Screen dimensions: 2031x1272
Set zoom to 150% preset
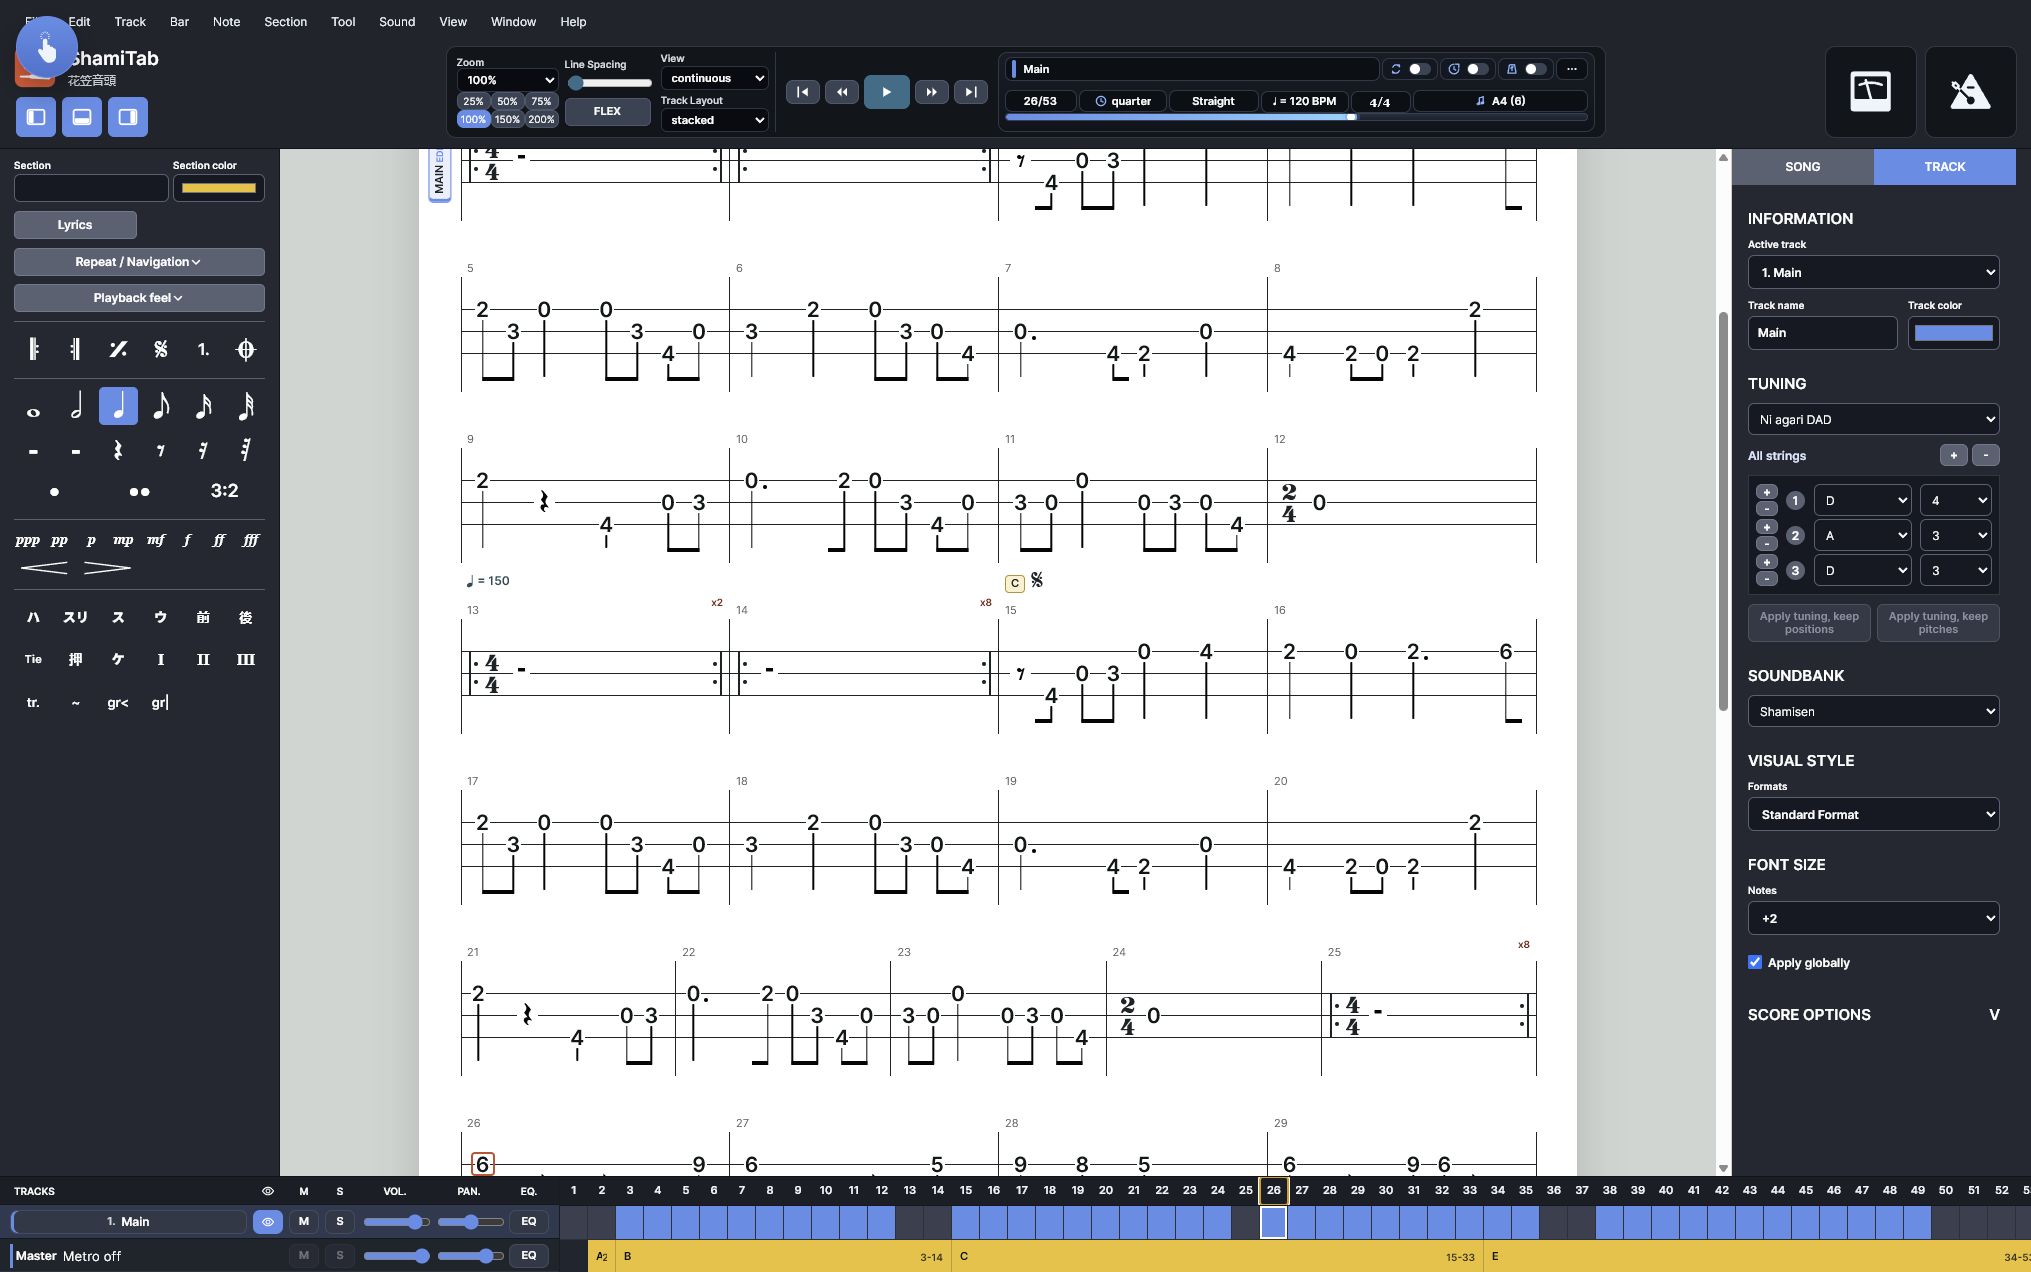(507, 119)
